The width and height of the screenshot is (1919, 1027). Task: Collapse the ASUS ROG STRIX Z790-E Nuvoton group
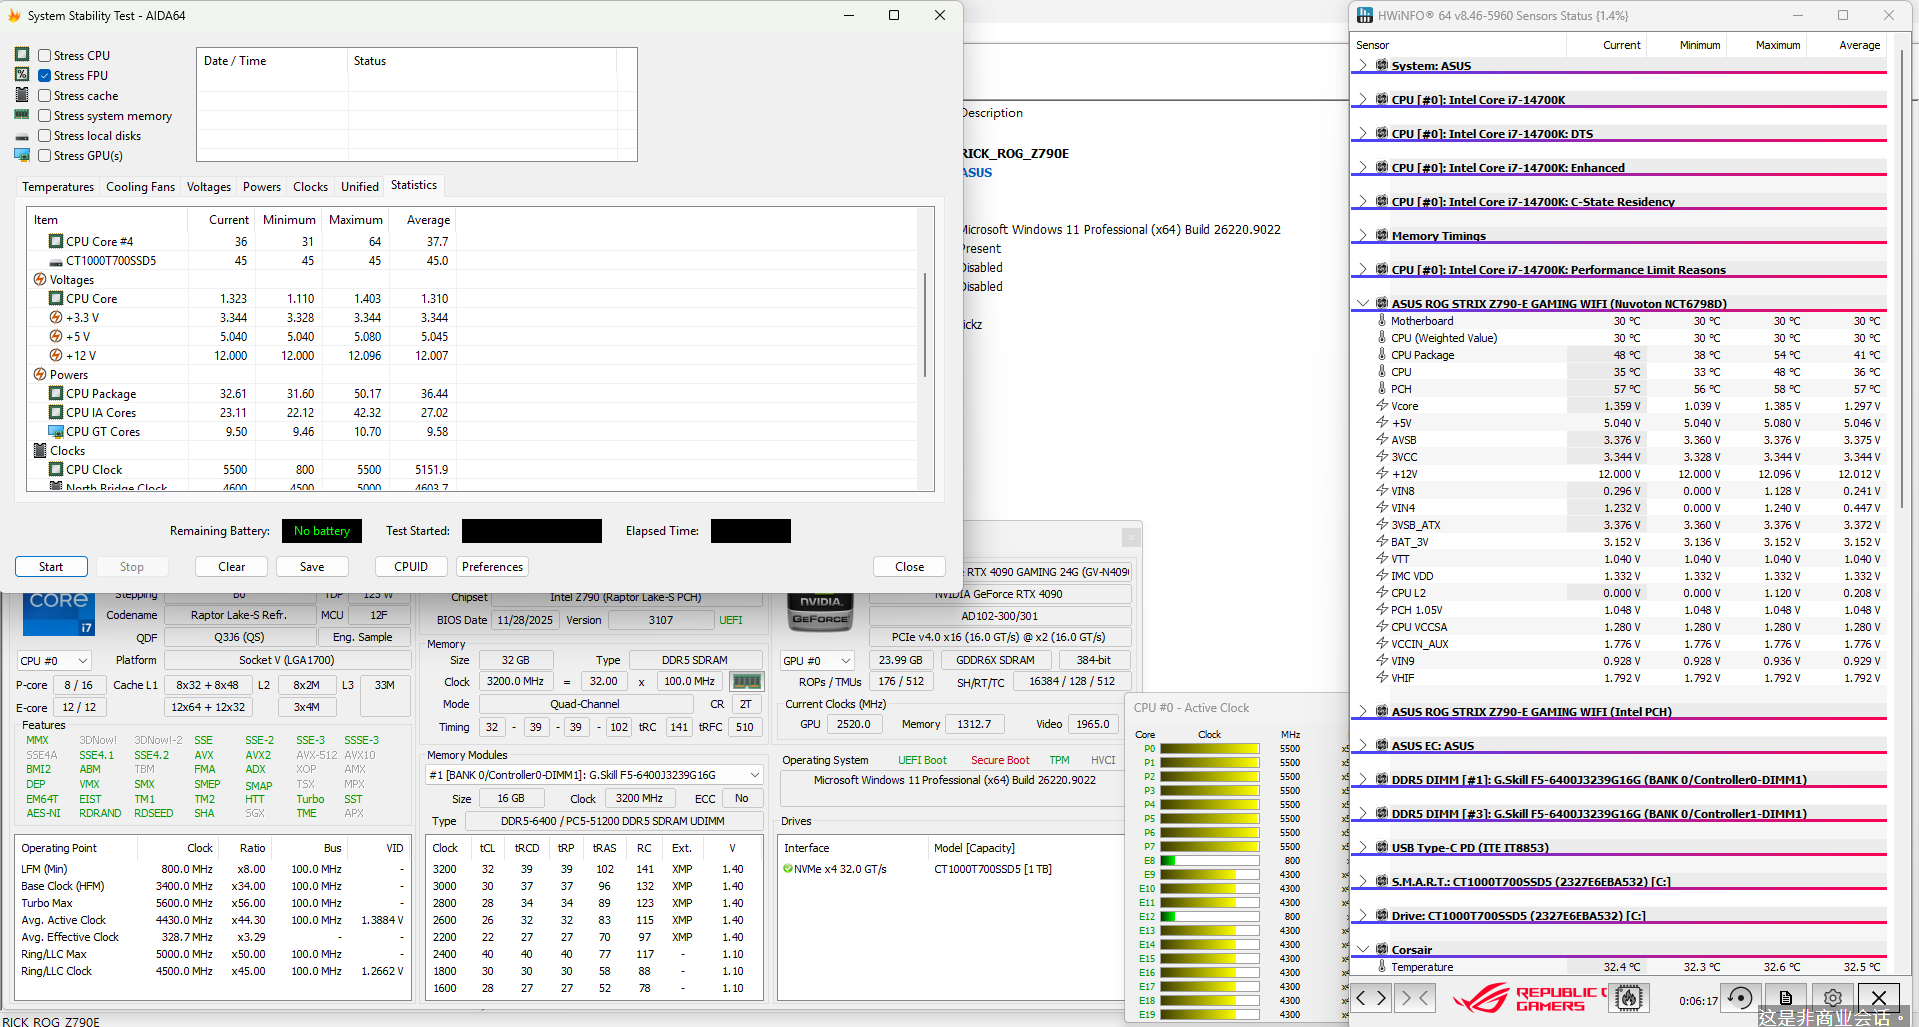(x=1362, y=303)
